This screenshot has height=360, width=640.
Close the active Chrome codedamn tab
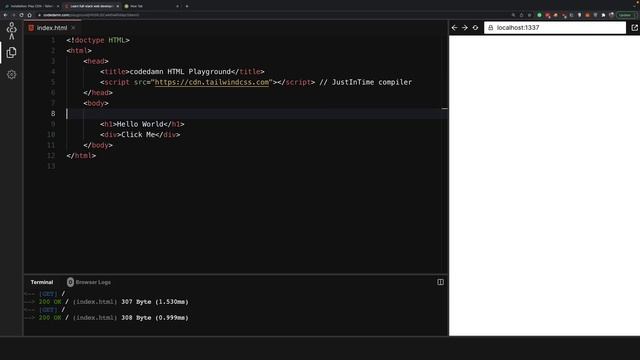pos(118,6)
